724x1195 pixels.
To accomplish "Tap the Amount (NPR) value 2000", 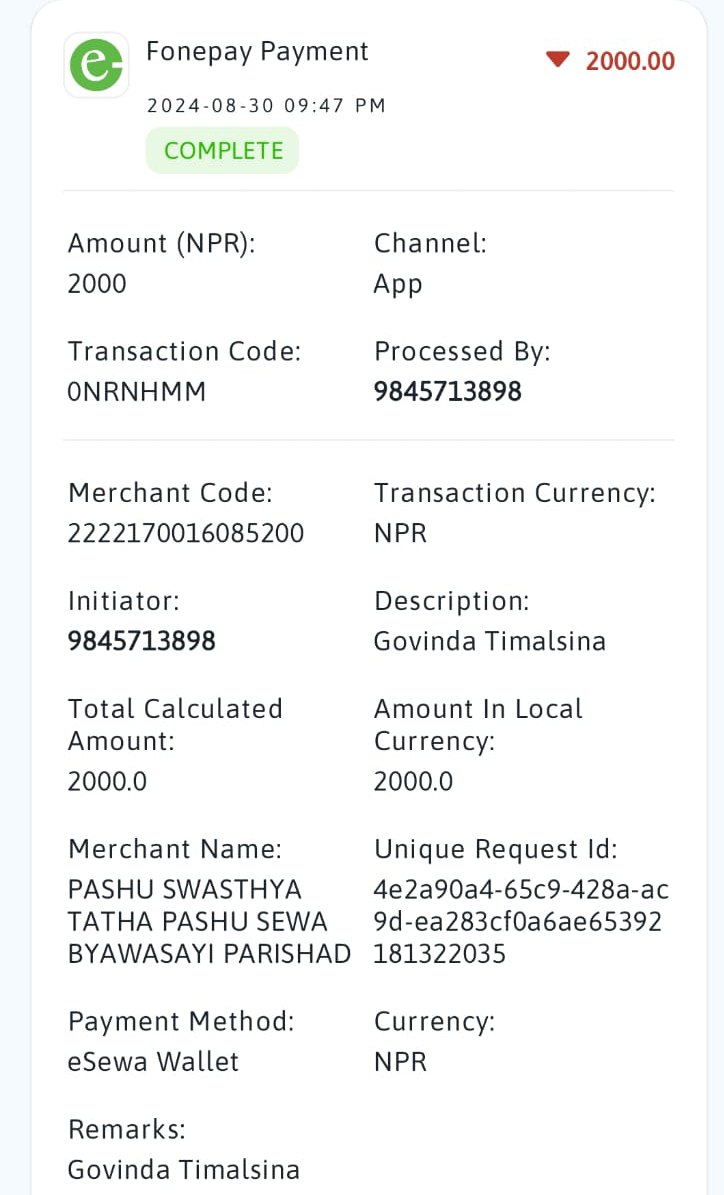I will click(97, 284).
